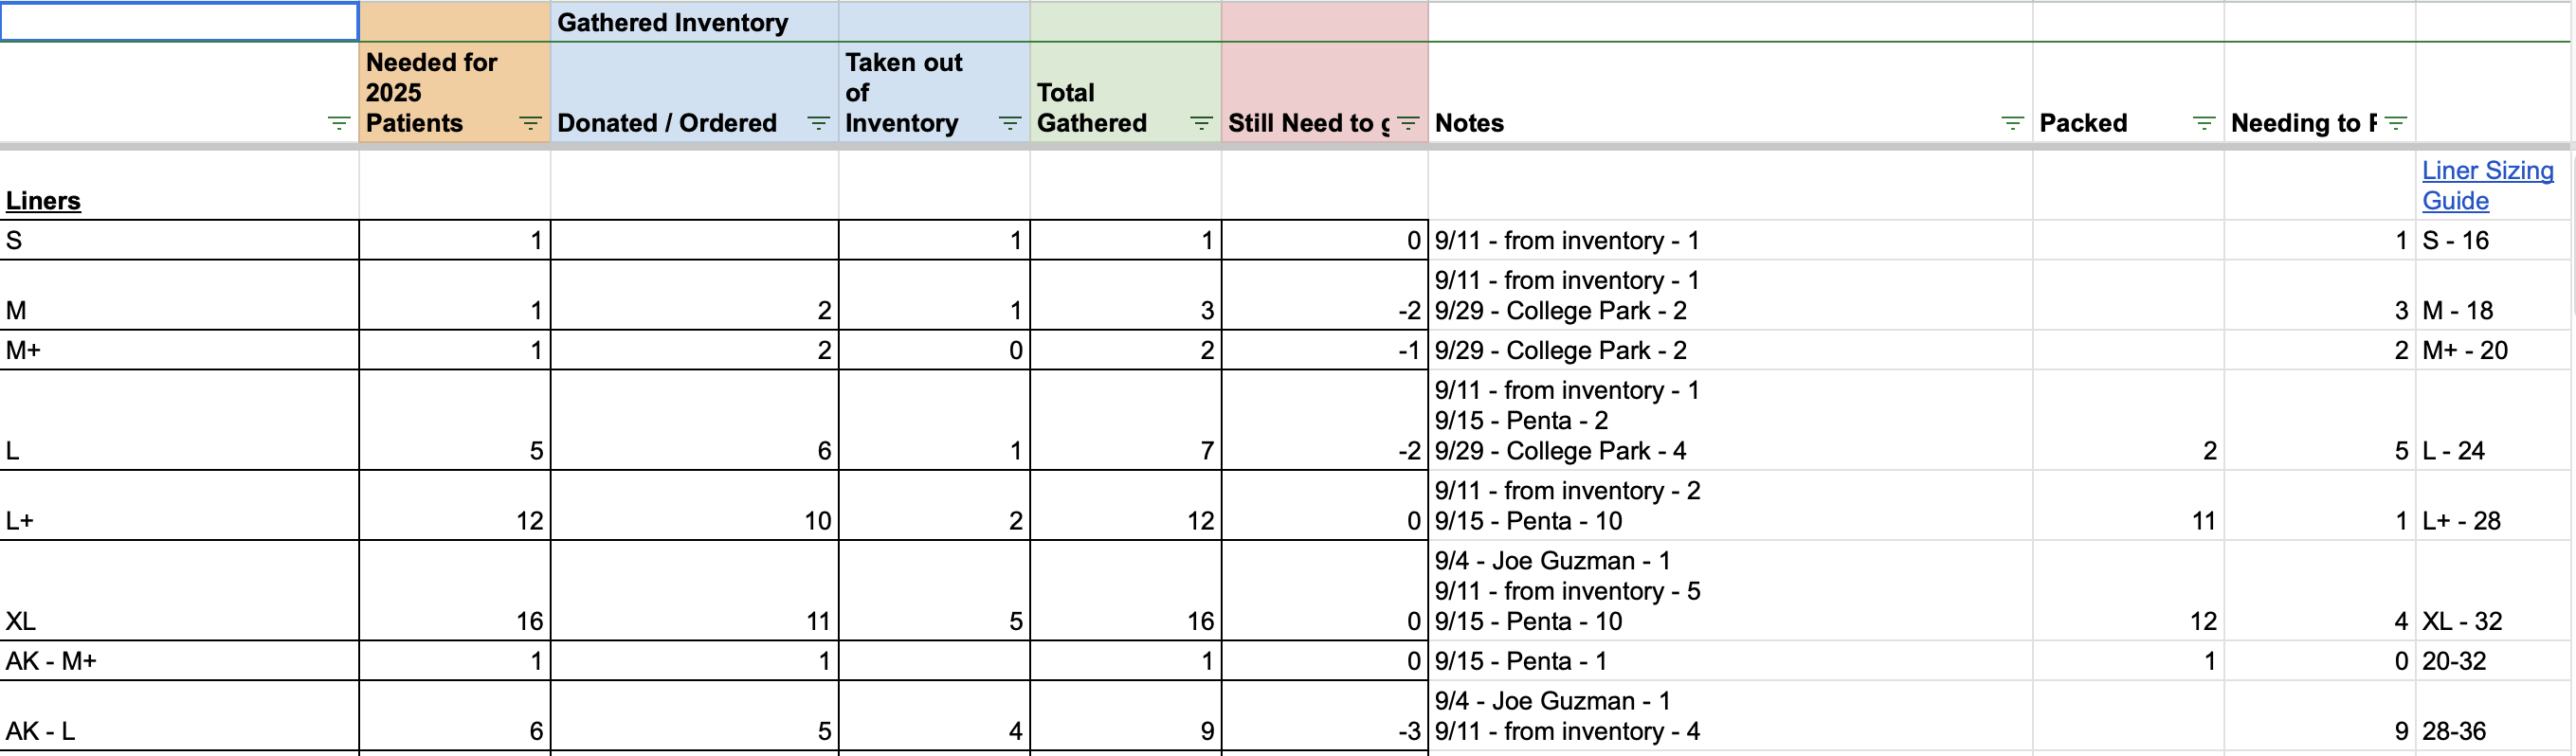Open the Liner Sizing Guide link
Screen dimensions: 2576x756
[x=2487, y=185]
